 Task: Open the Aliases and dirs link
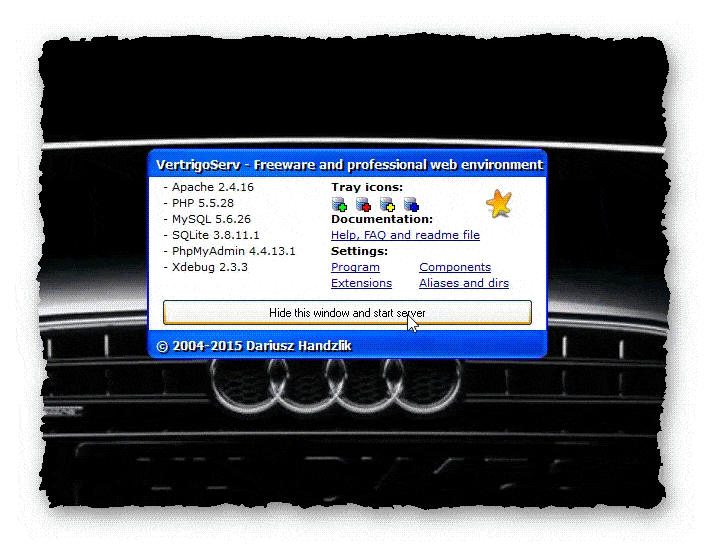tap(464, 283)
